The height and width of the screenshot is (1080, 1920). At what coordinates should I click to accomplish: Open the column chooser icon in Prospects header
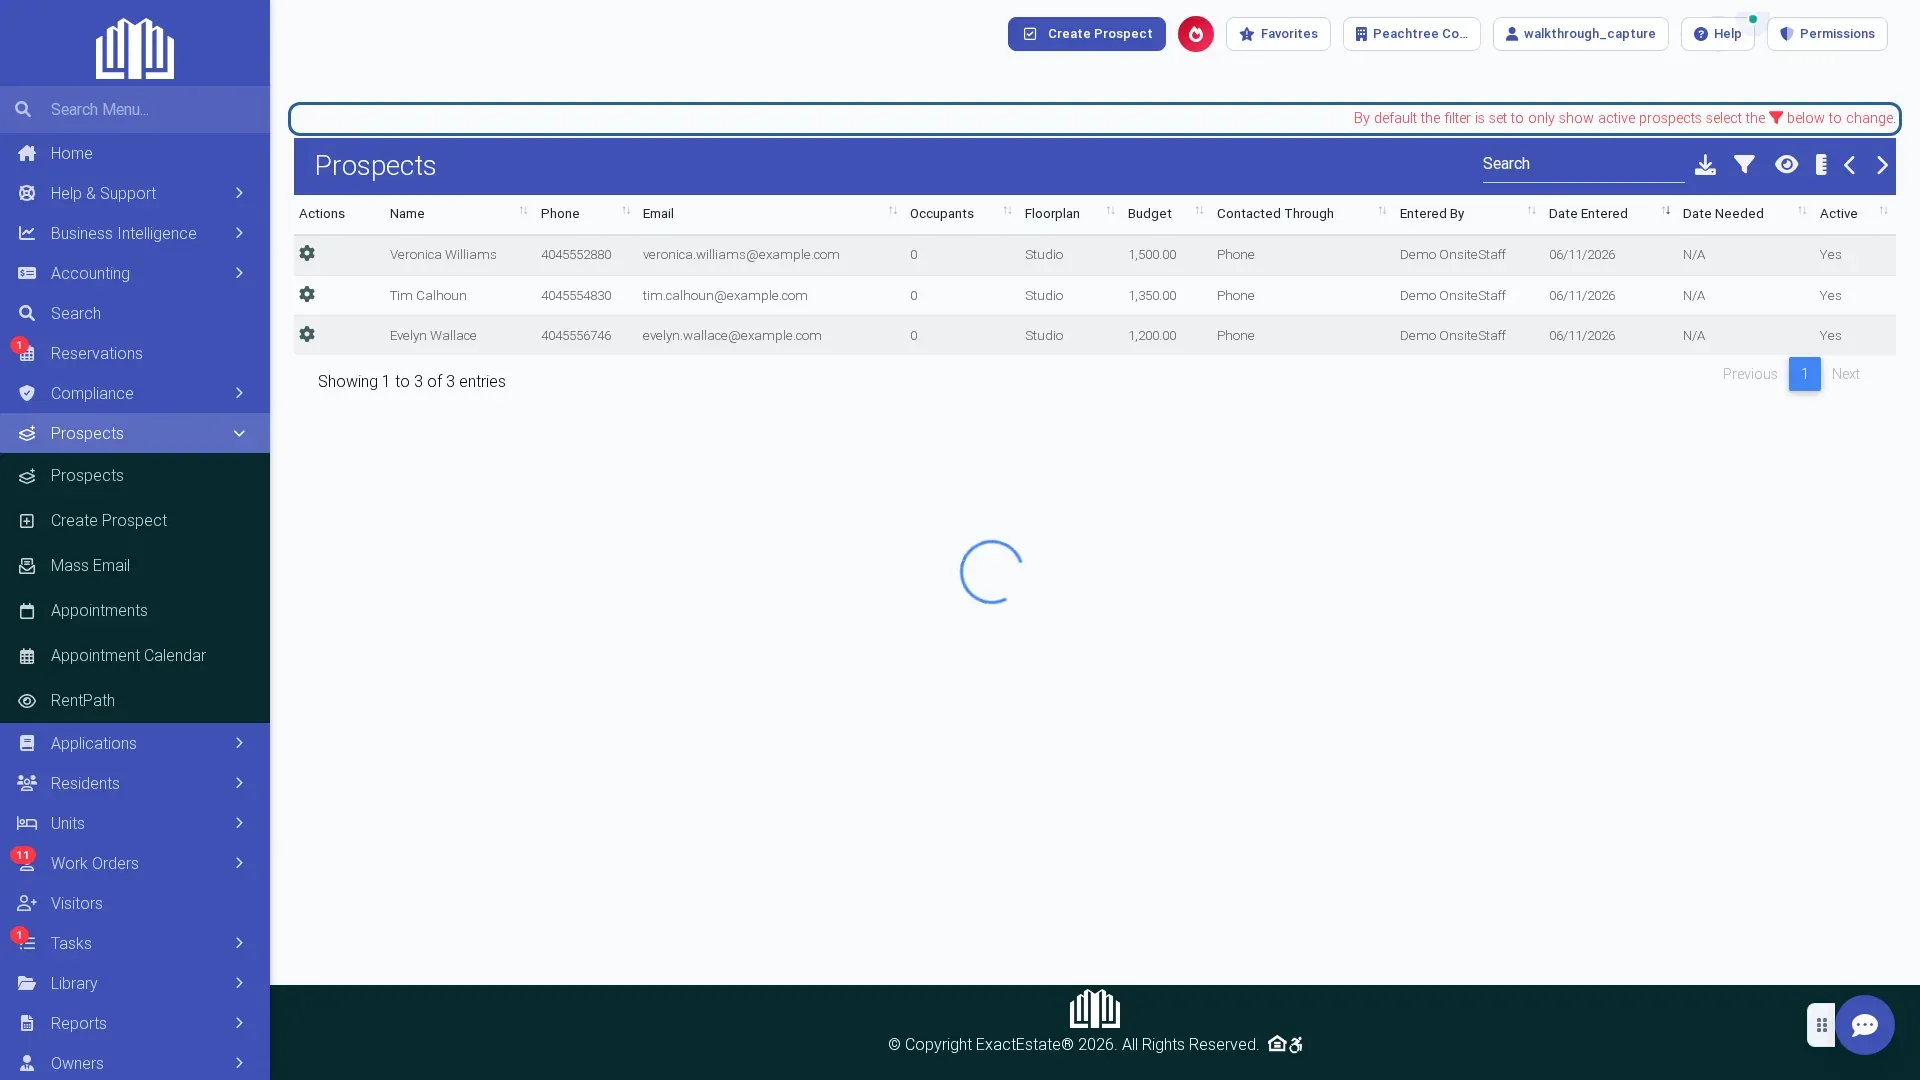tap(1821, 165)
